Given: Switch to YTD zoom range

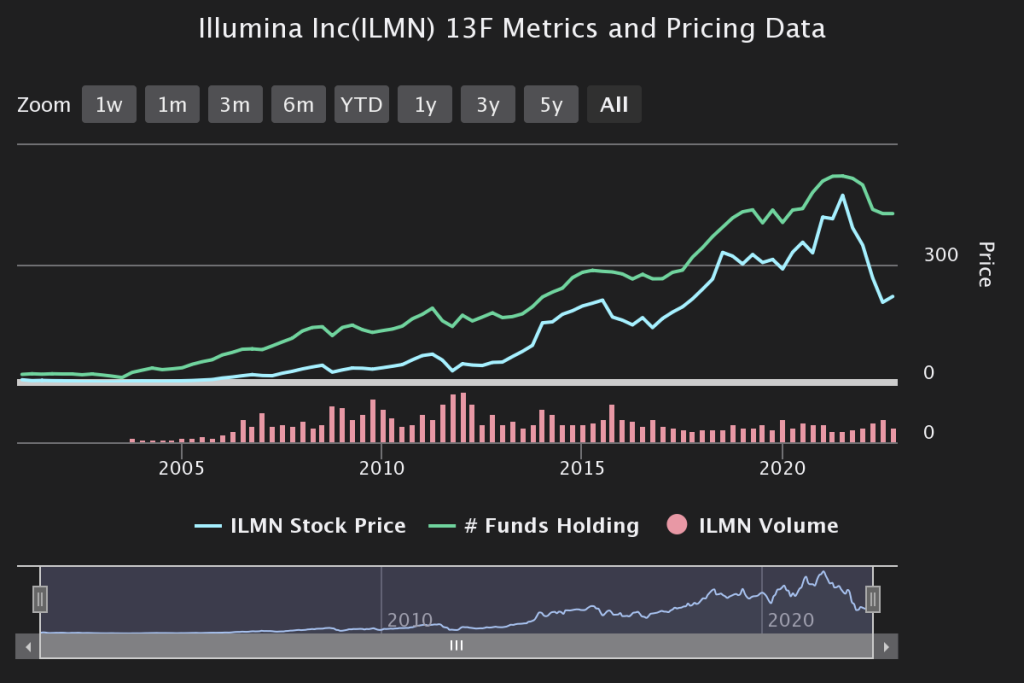Looking at the screenshot, I should click(x=361, y=105).
